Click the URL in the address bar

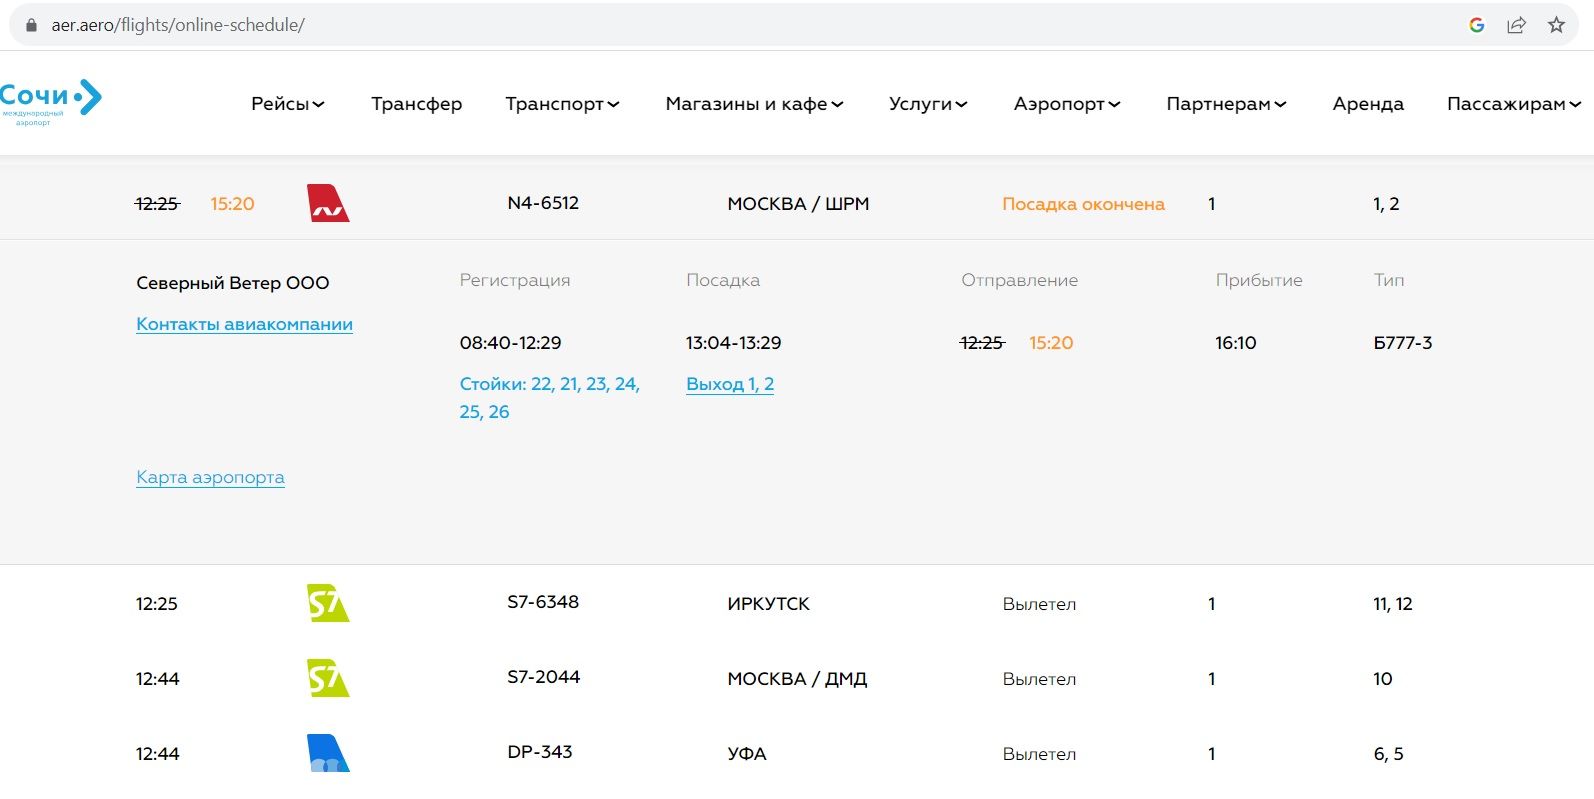(178, 25)
